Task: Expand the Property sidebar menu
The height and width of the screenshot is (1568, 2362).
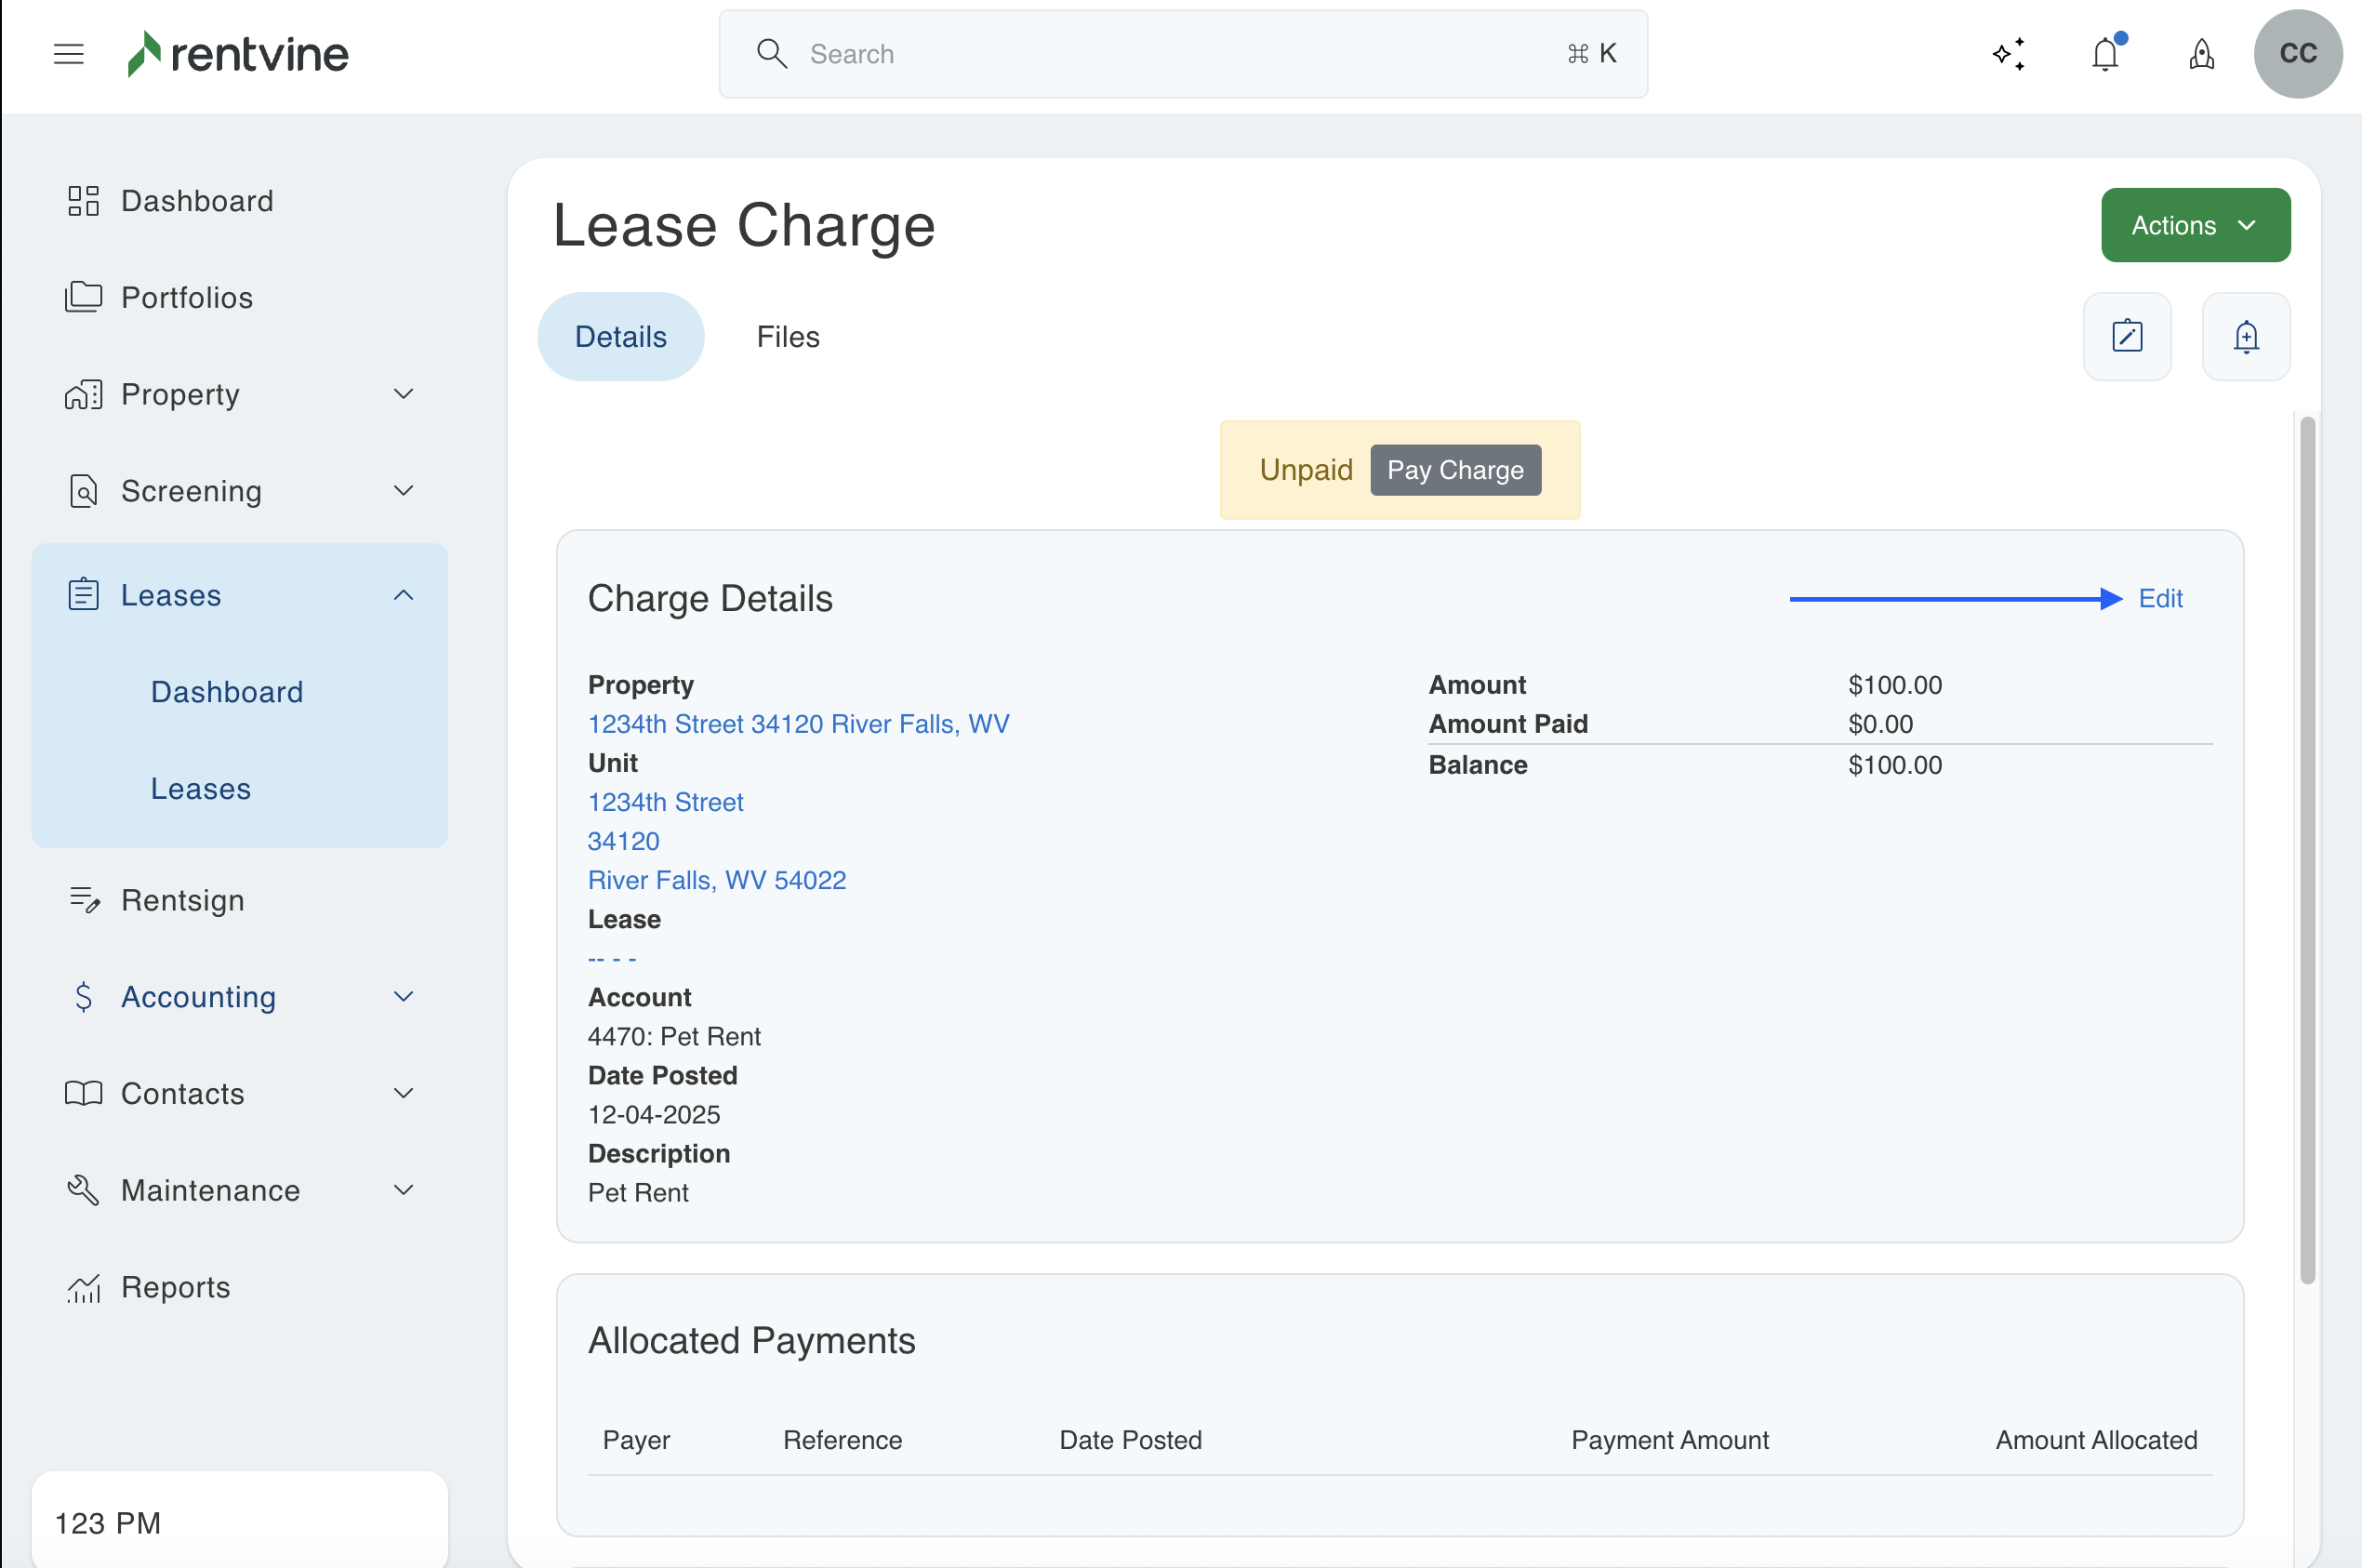Action: coord(403,394)
